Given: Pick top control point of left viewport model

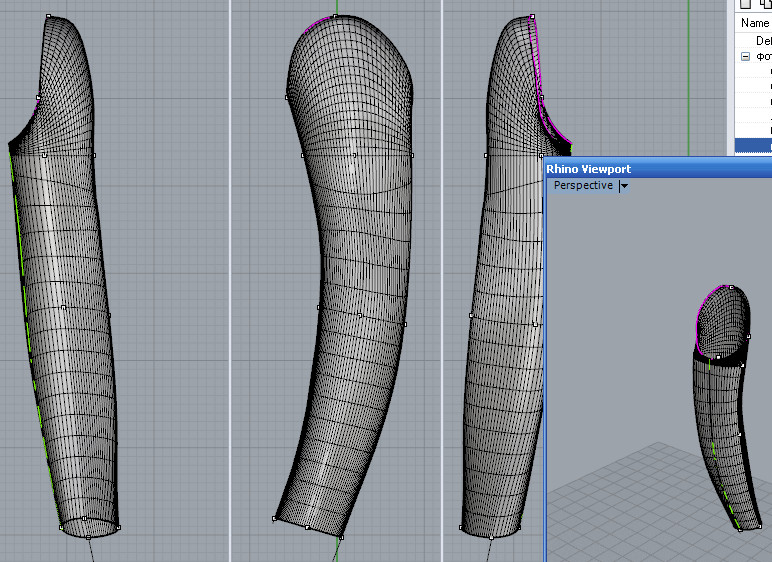Looking at the screenshot, I should tap(48, 17).
